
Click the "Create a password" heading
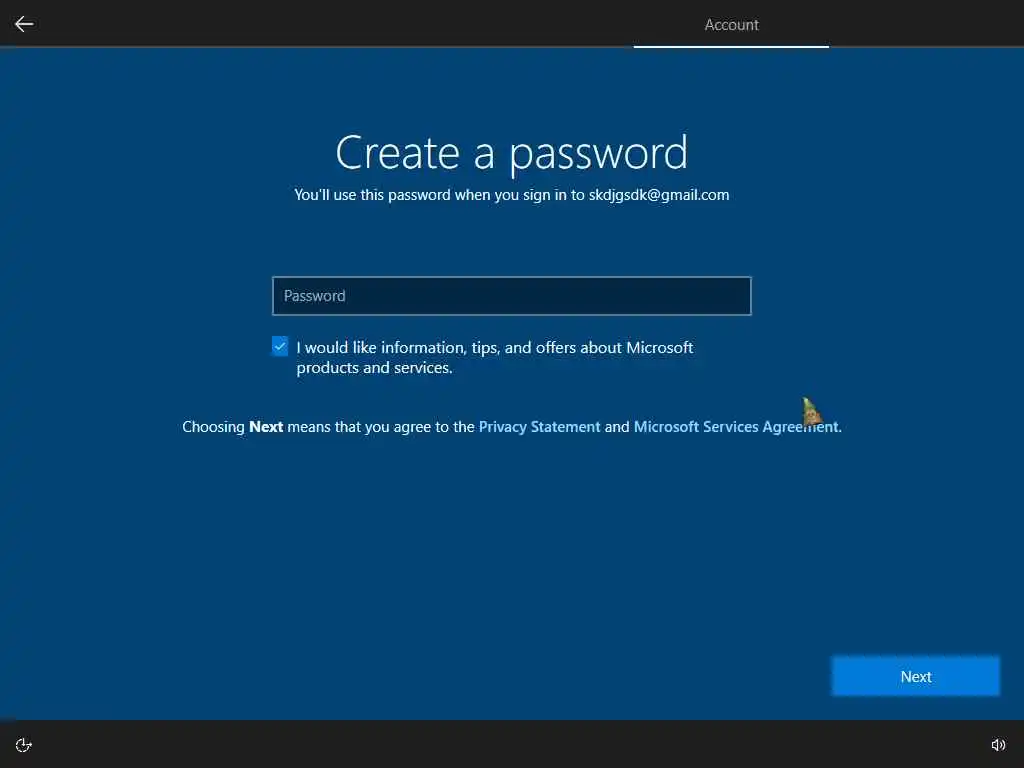pos(511,153)
